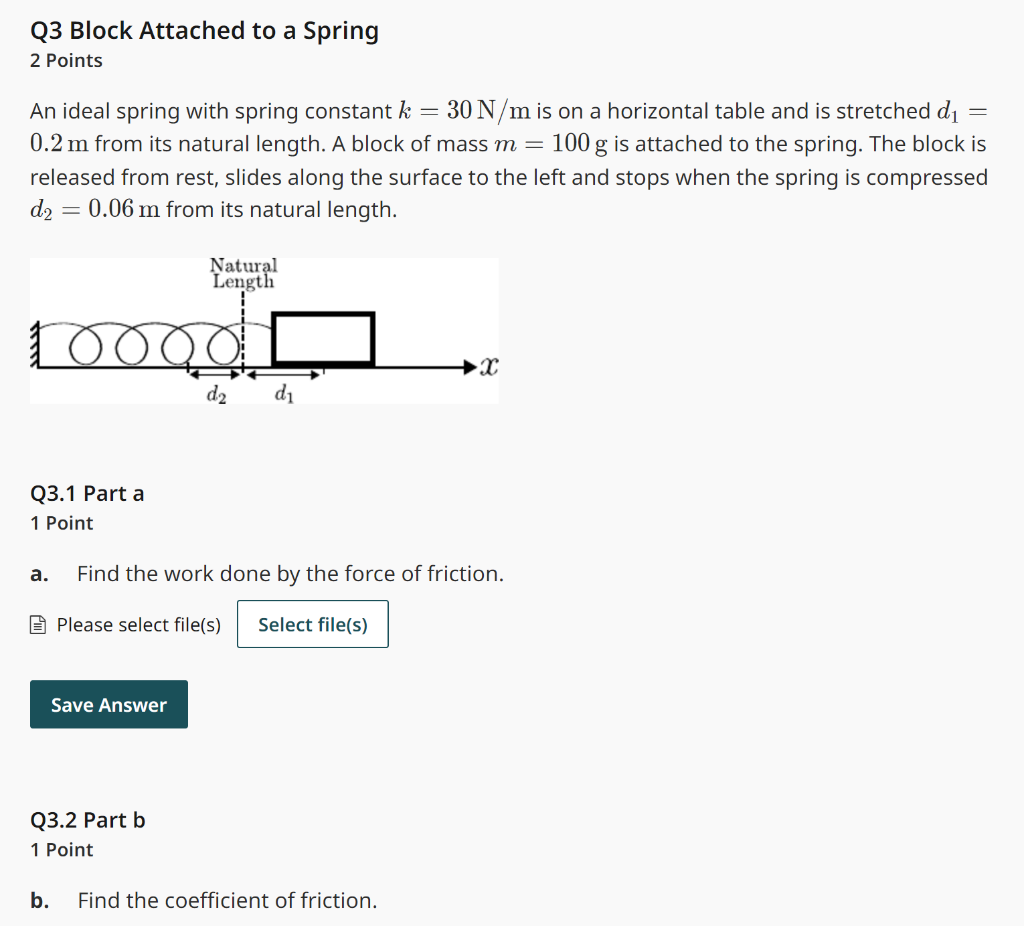Click the Select file(s) button
Viewport: 1024px width, 926px height.
[312, 624]
